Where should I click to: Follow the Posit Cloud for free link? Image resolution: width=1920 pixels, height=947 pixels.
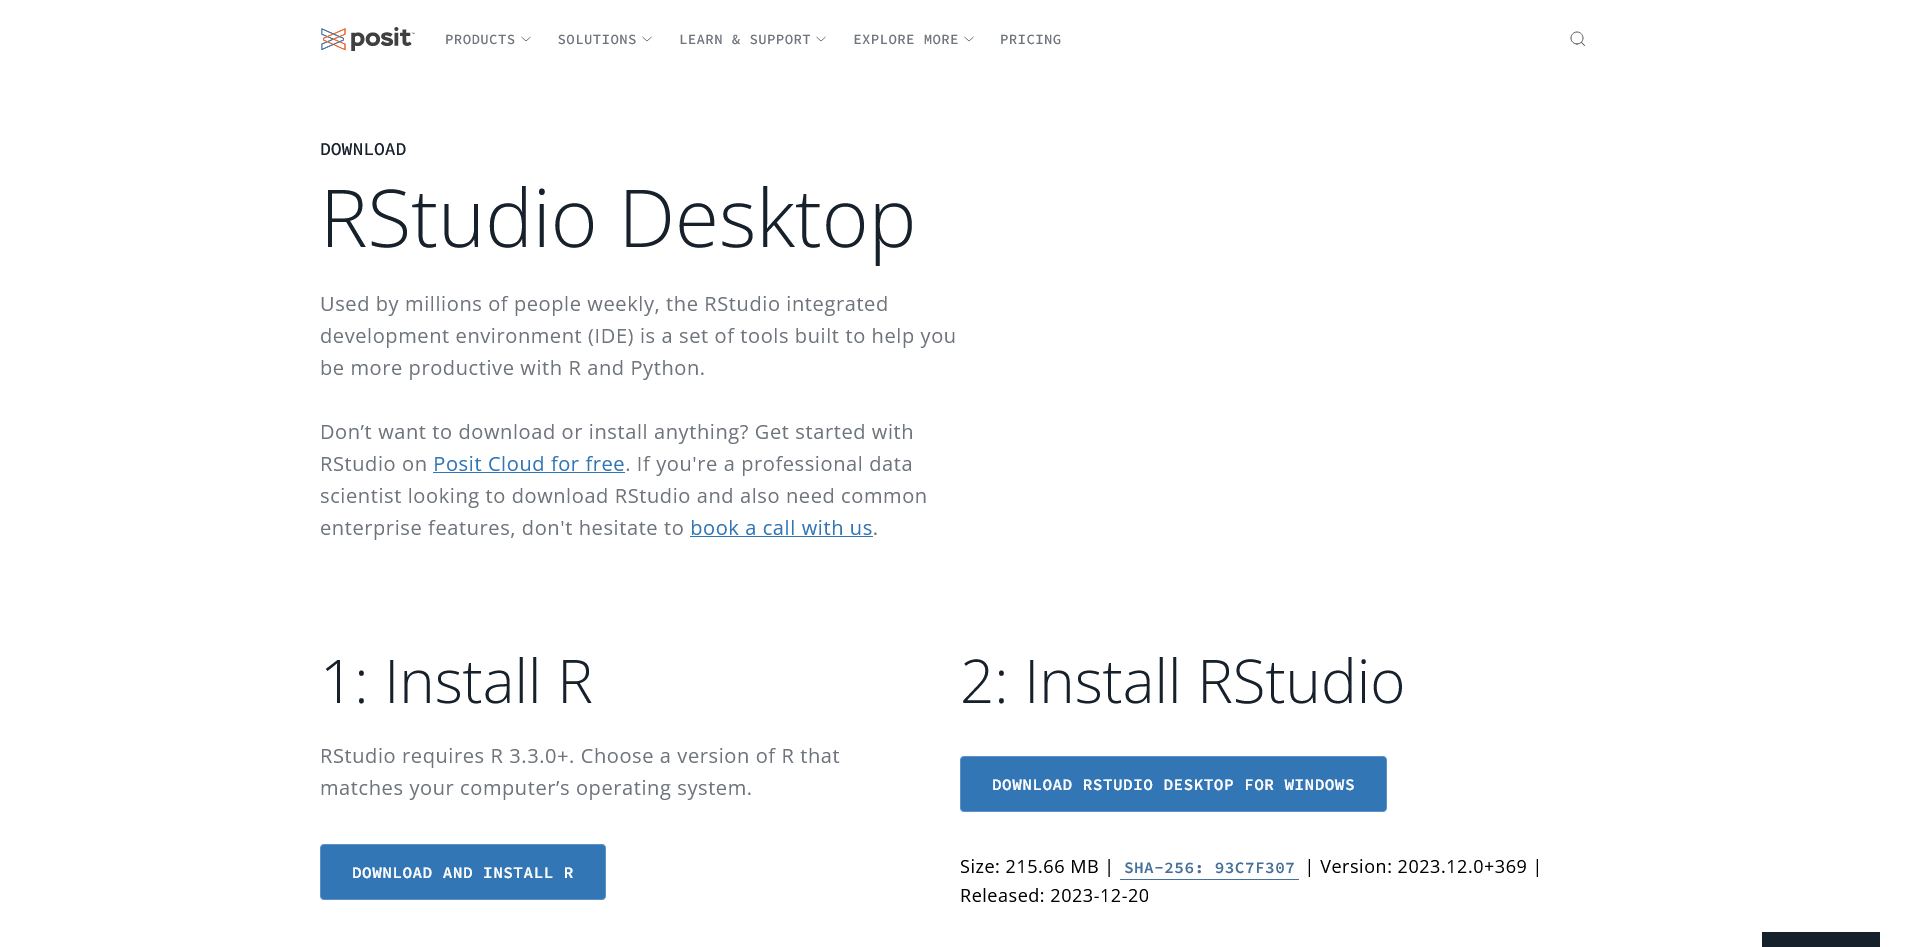click(x=529, y=464)
